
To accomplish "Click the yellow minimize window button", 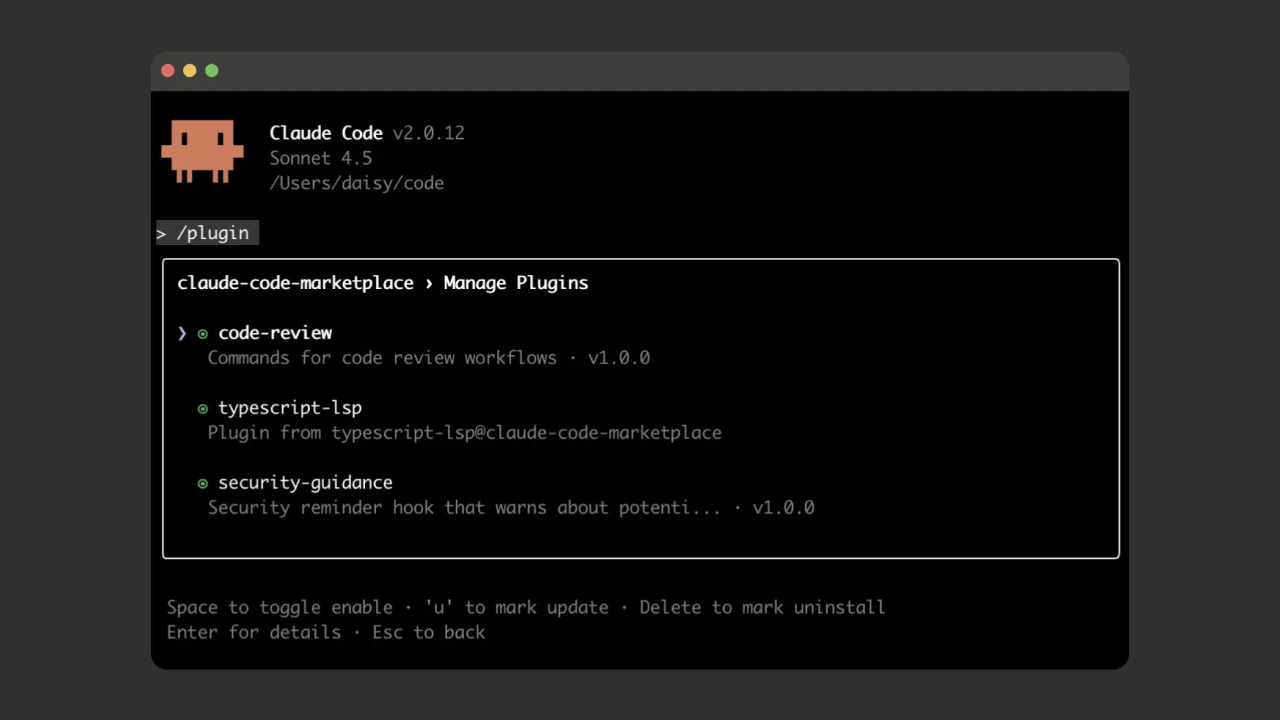I will tap(190, 71).
